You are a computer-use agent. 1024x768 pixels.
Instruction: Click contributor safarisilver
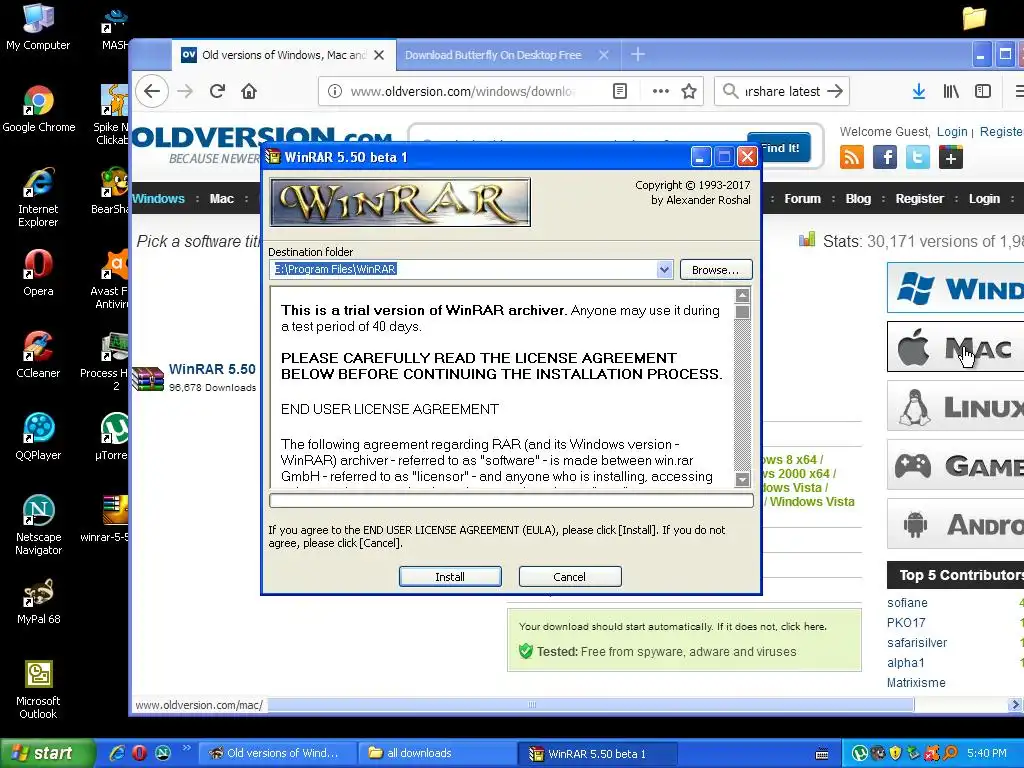coord(917,643)
